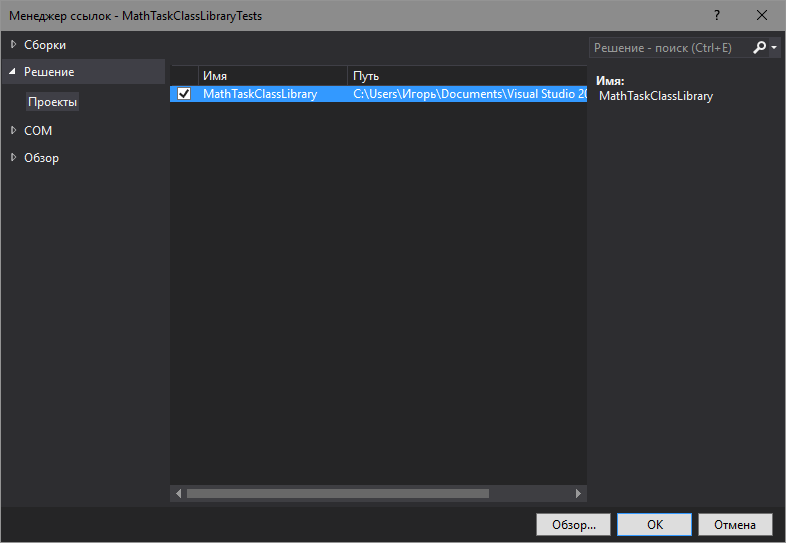Viewport: 786px width, 543px height.
Task: Click the C:\Users\Игорь path cell
Action: tap(470, 94)
